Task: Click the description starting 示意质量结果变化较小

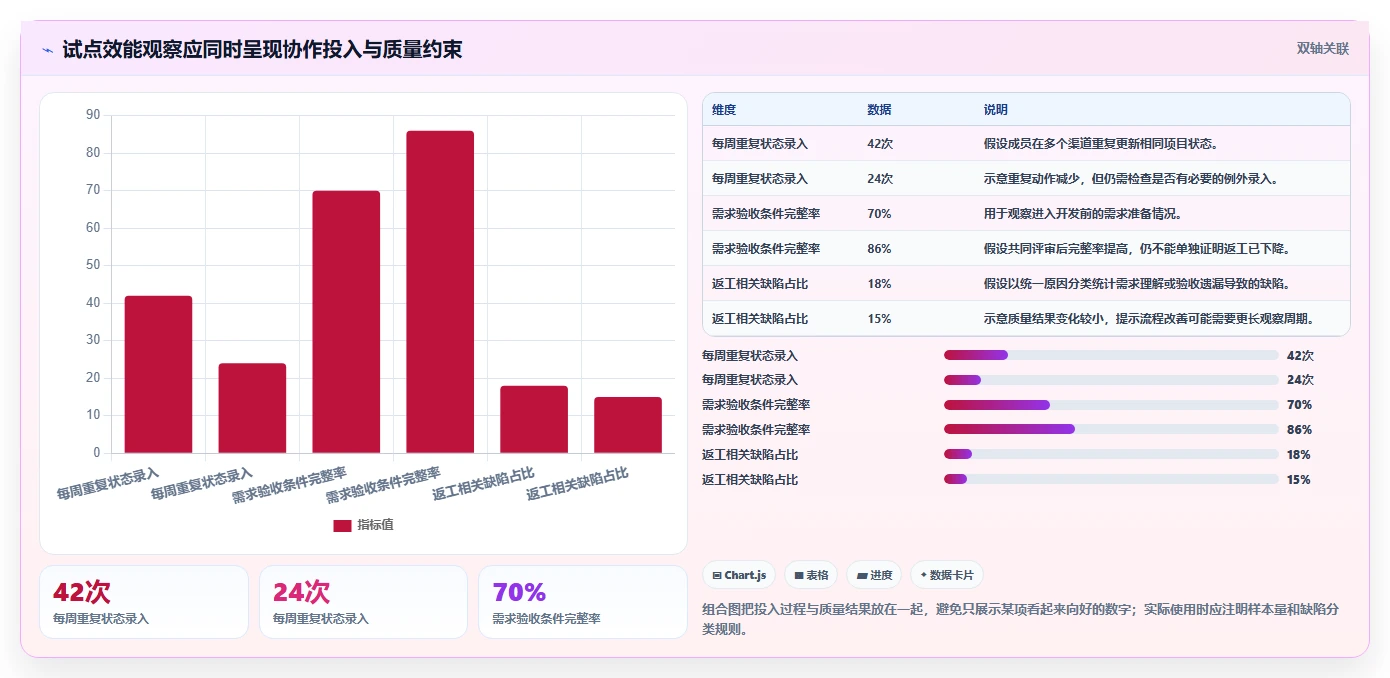Action: [1149, 319]
